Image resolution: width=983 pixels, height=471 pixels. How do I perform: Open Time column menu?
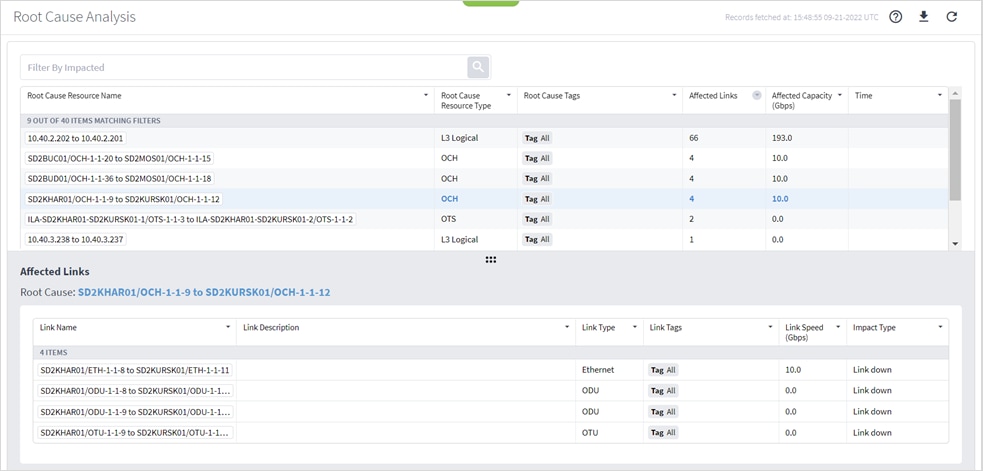(x=940, y=95)
